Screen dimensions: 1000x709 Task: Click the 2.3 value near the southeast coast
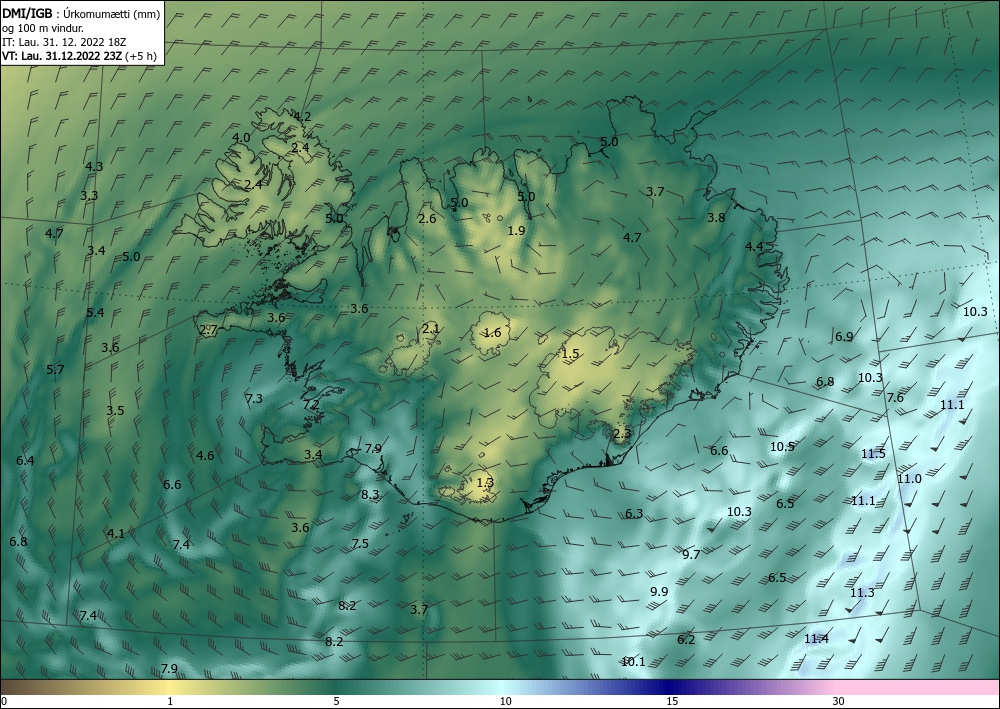pos(622,434)
